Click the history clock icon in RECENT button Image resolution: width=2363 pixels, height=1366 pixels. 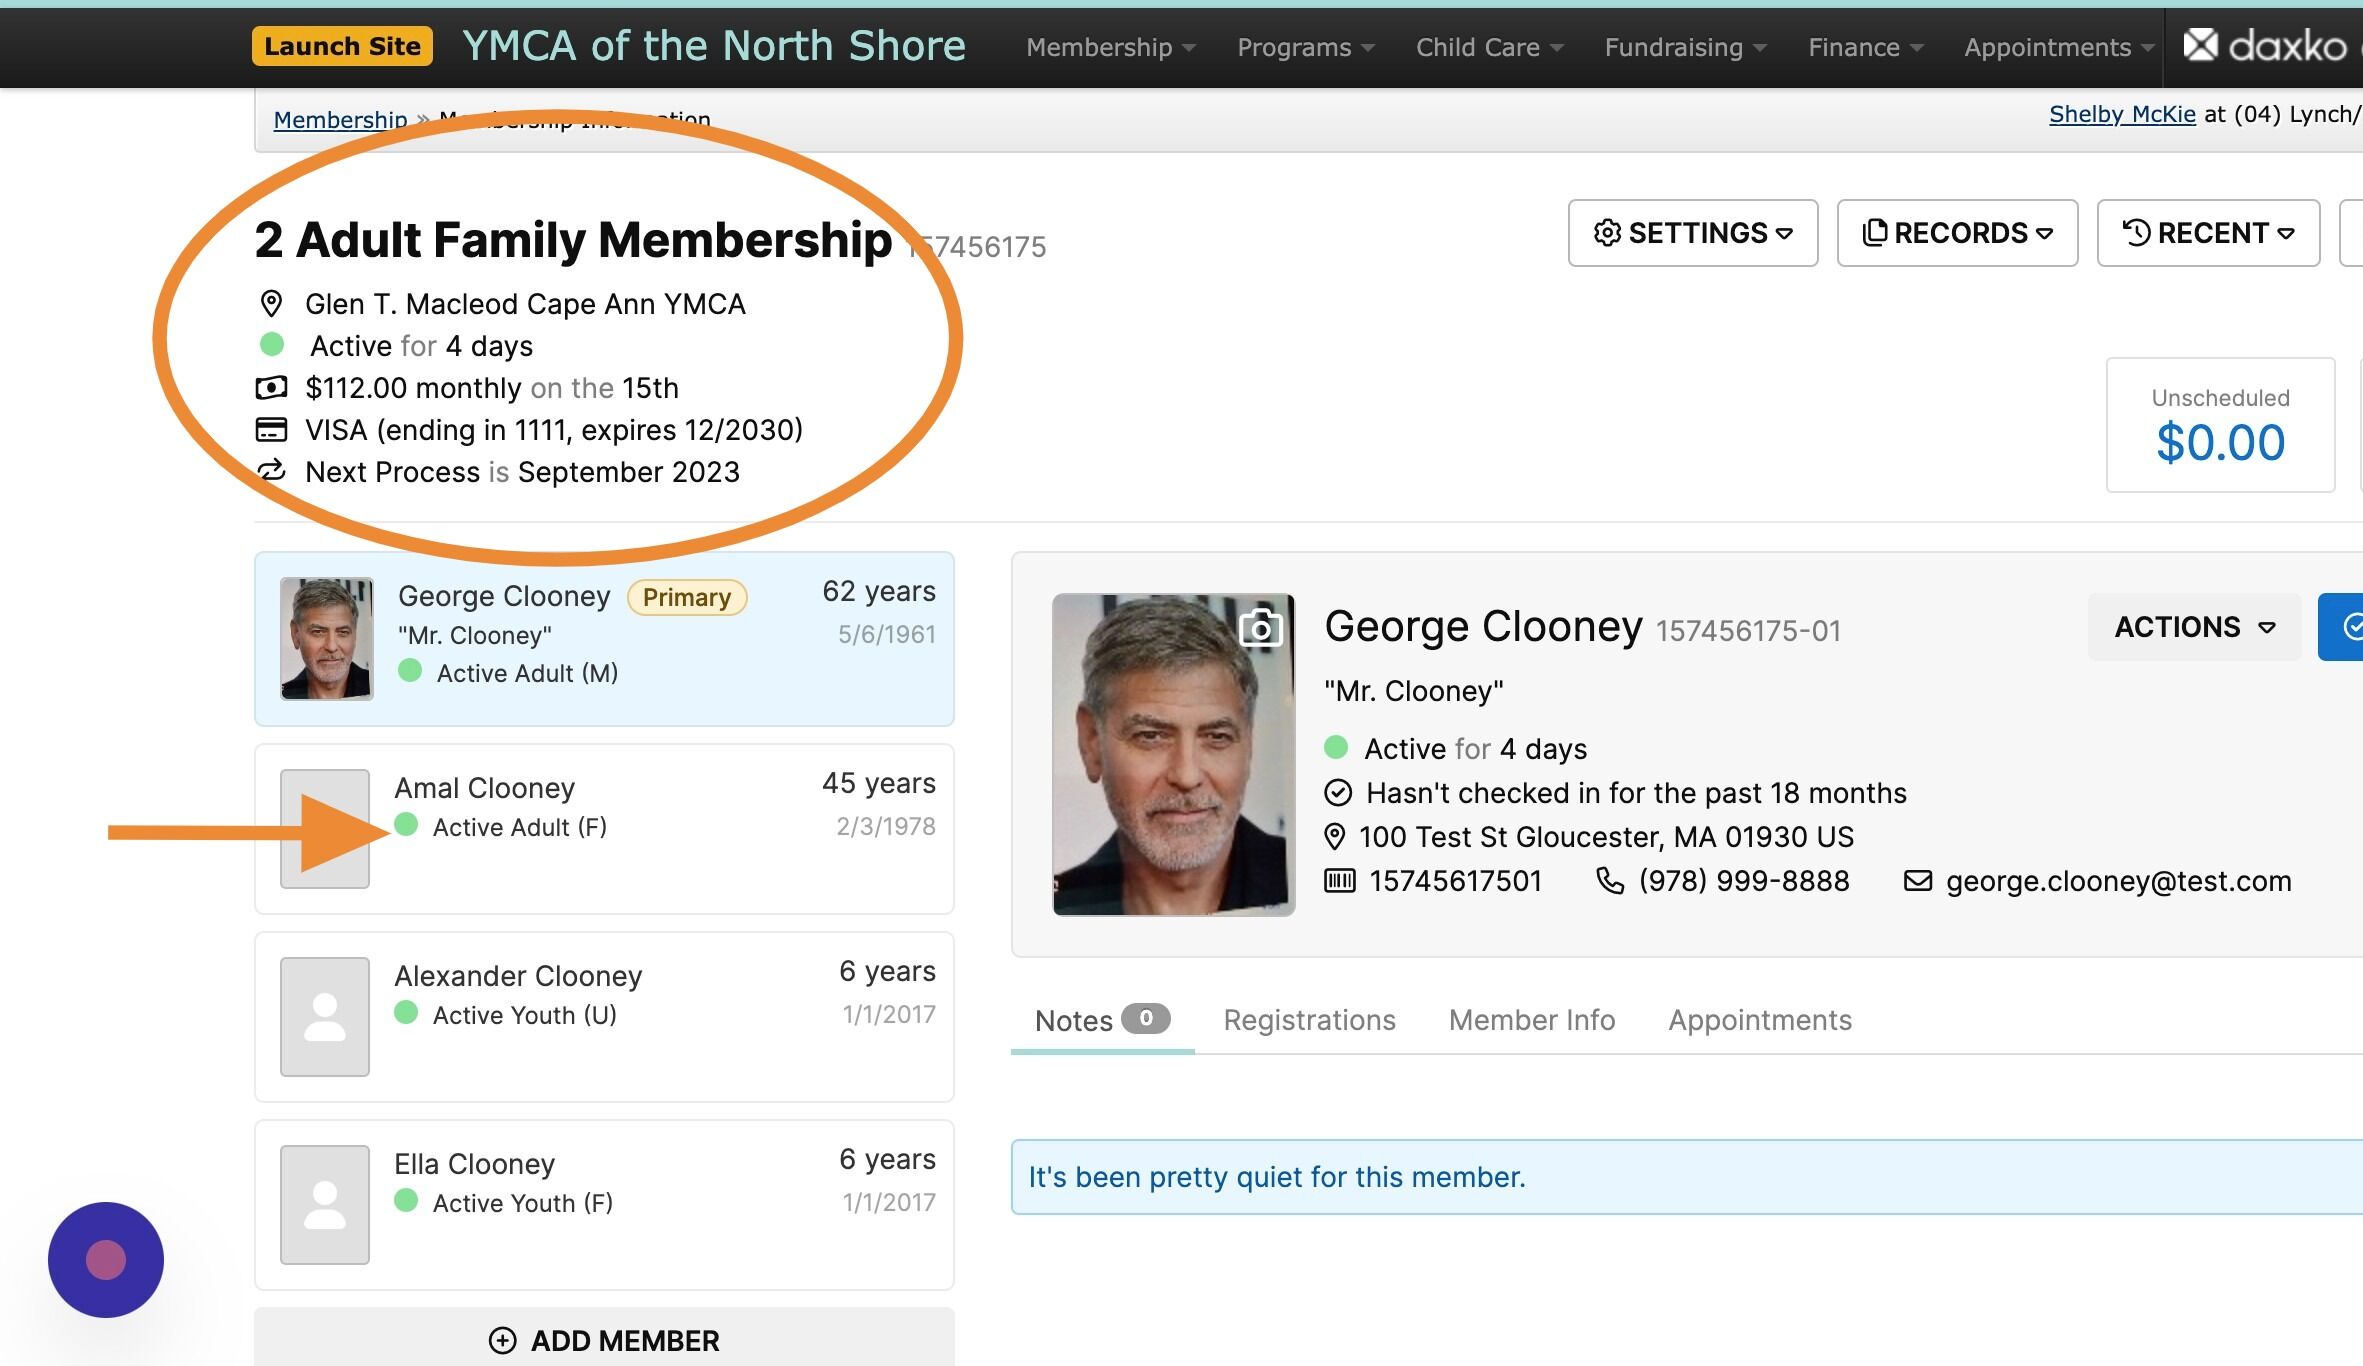tap(2136, 232)
